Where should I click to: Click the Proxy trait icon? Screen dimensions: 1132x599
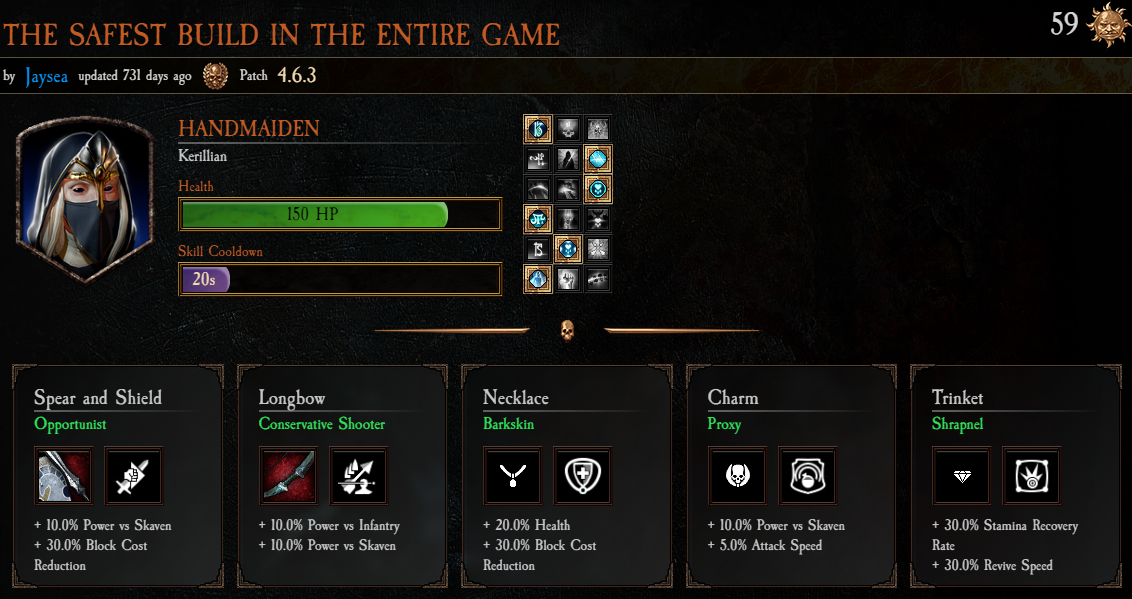tap(807, 476)
